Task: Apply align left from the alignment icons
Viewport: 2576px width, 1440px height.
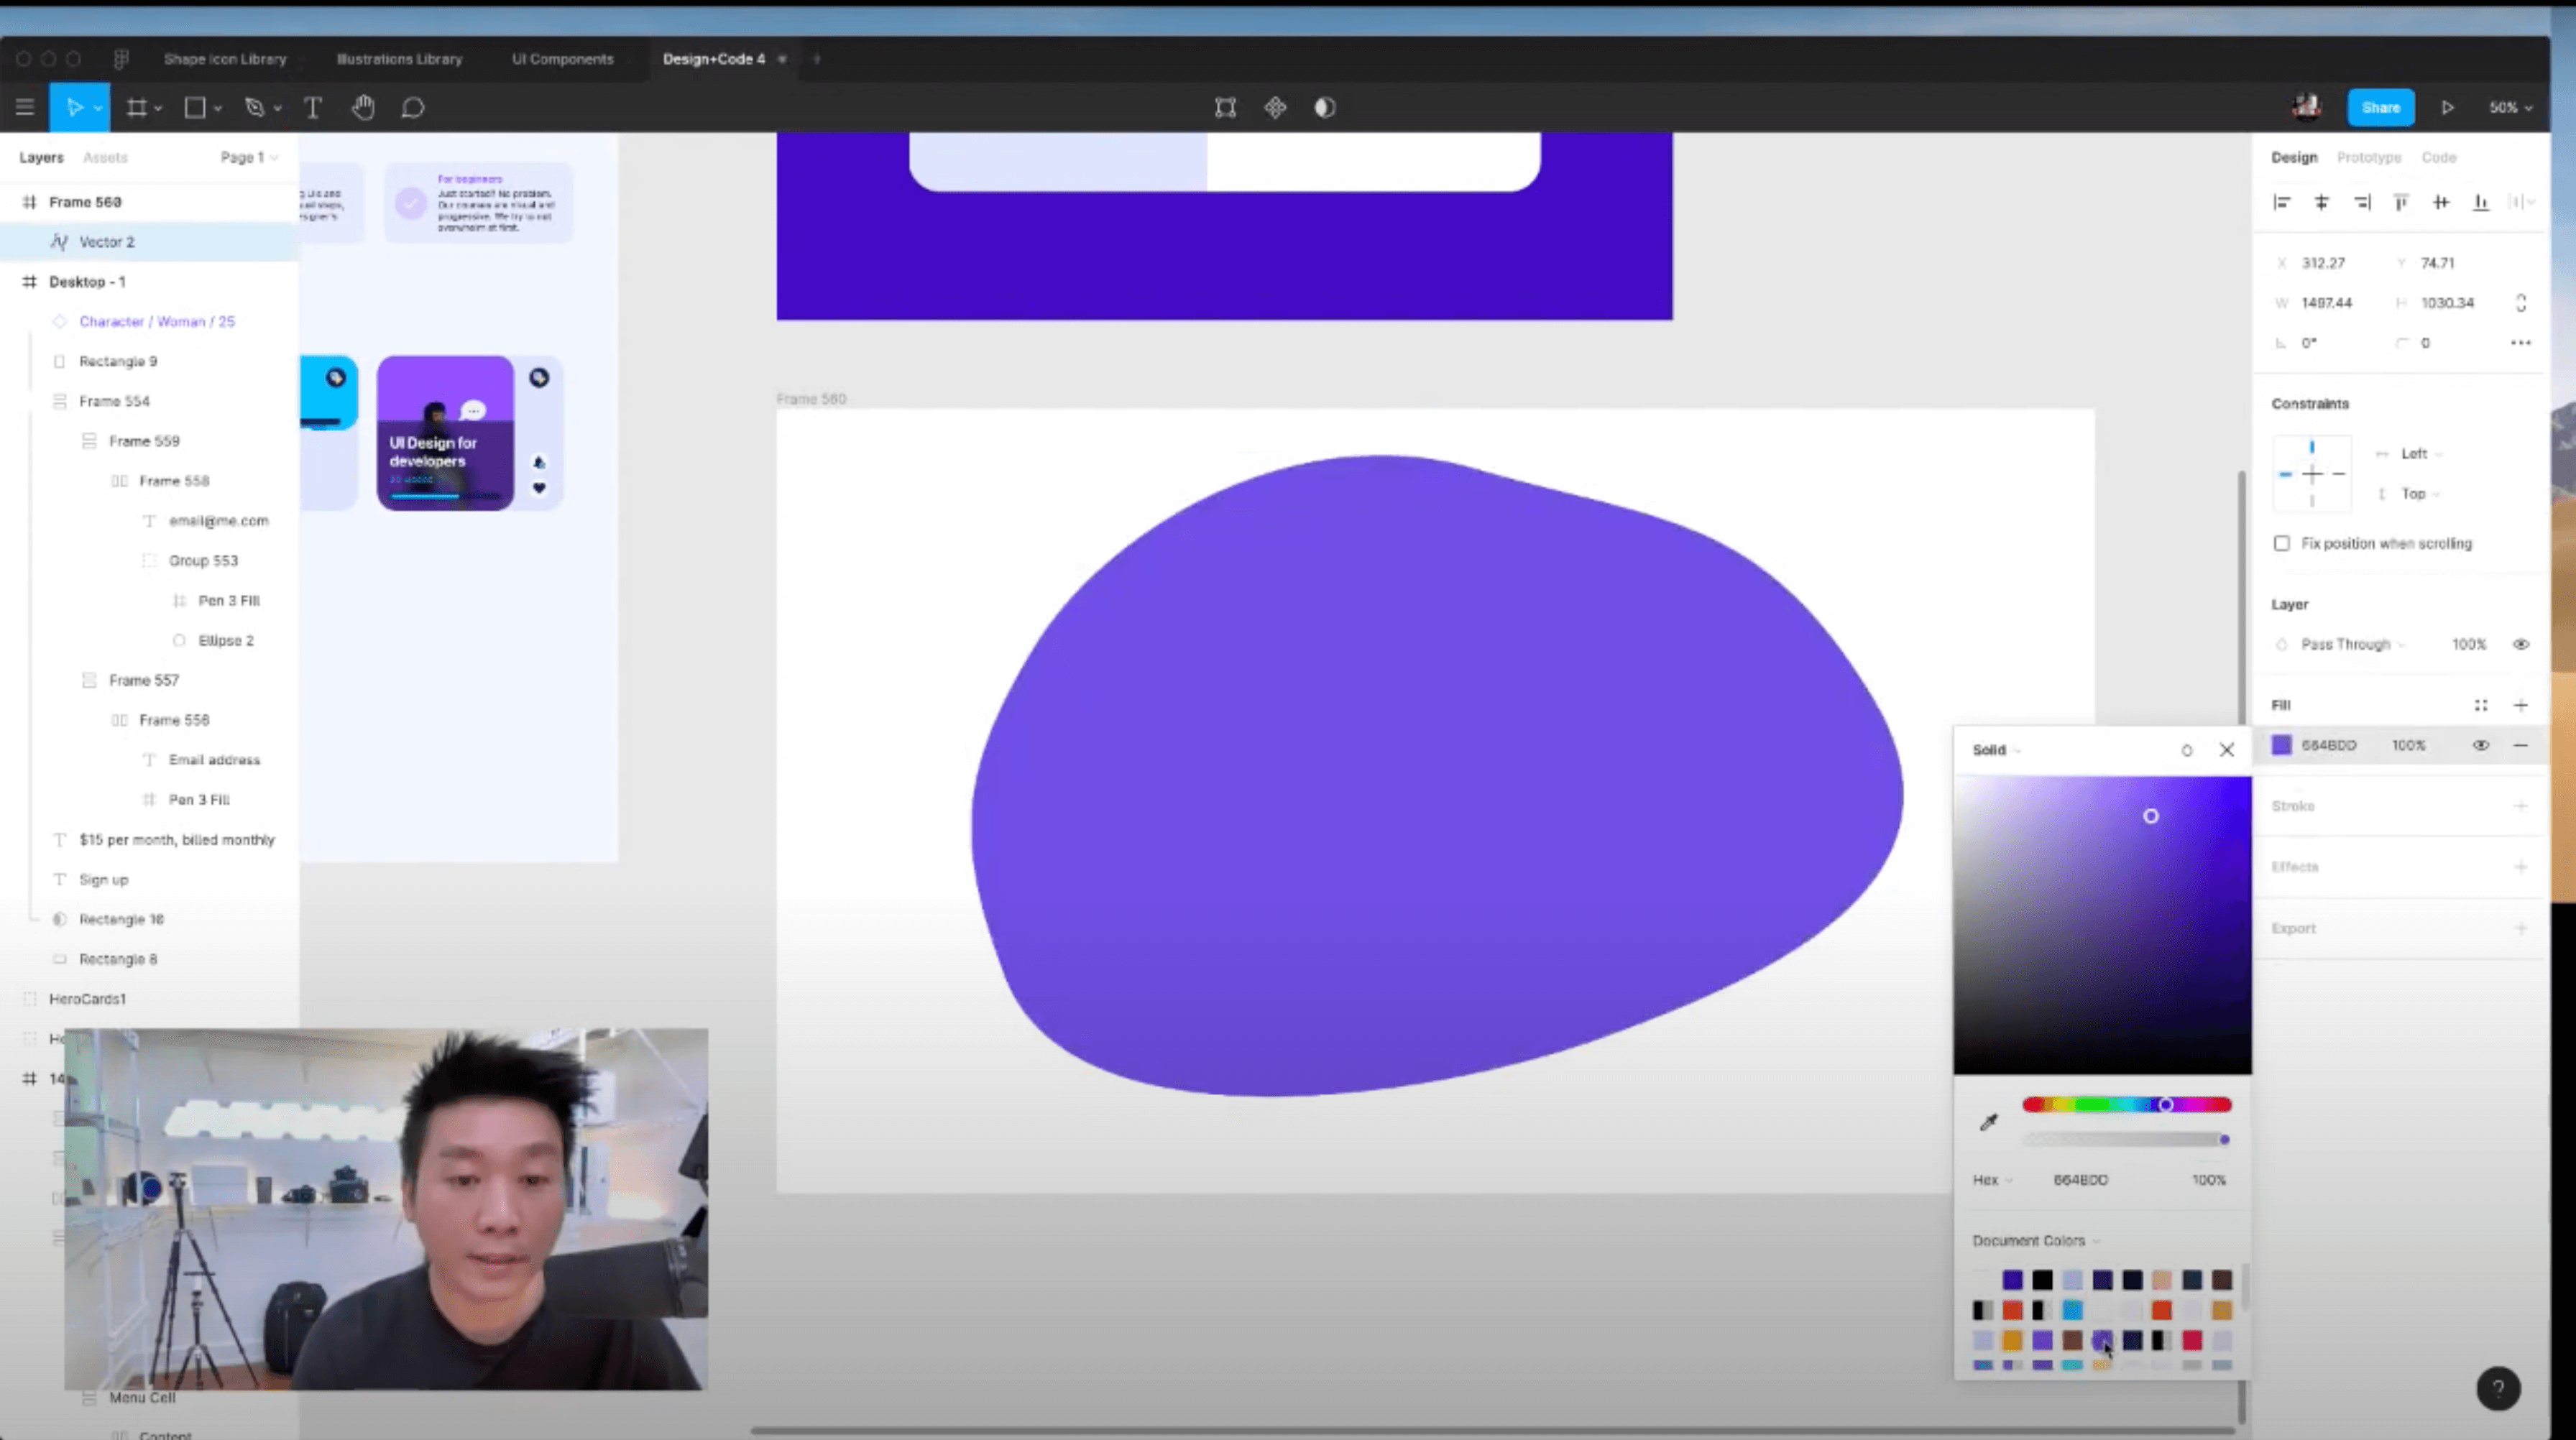Action: pyautogui.click(x=2283, y=202)
